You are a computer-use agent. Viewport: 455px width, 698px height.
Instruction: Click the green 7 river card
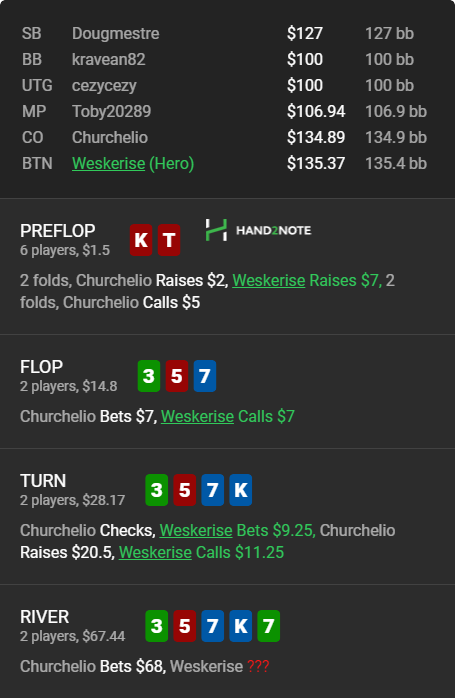[x=268, y=626]
